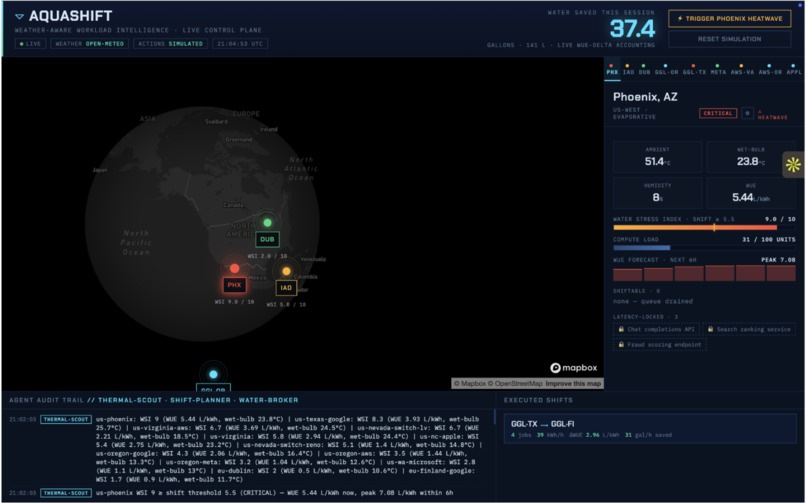
Task: Click the GGL-TX → GGL-FI executed shift card
Action: (x=650, y=429)
